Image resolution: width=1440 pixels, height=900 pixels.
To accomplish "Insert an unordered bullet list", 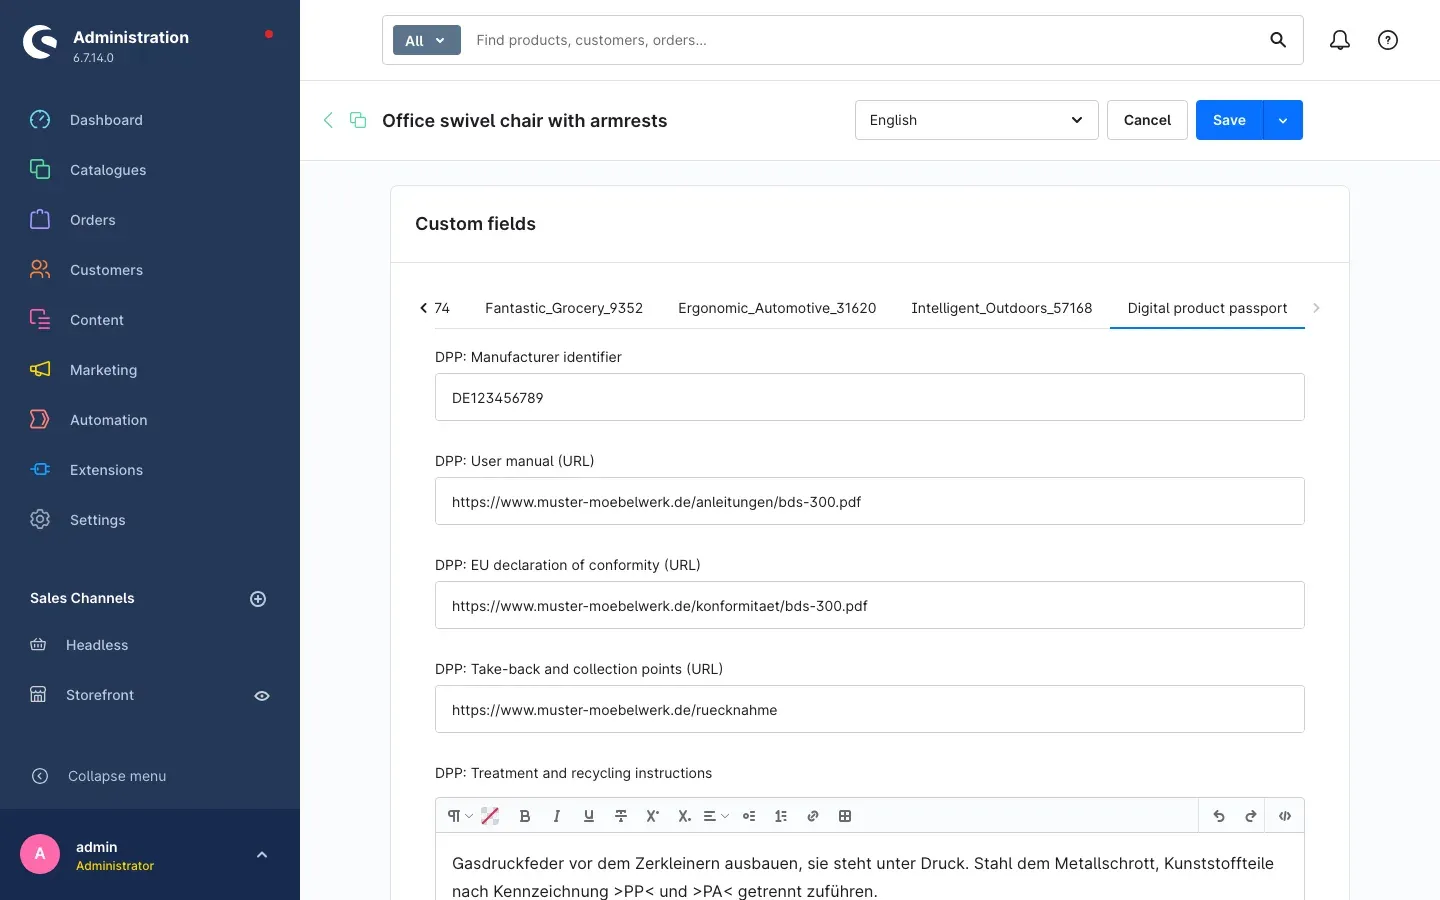I will pos(749,816).
